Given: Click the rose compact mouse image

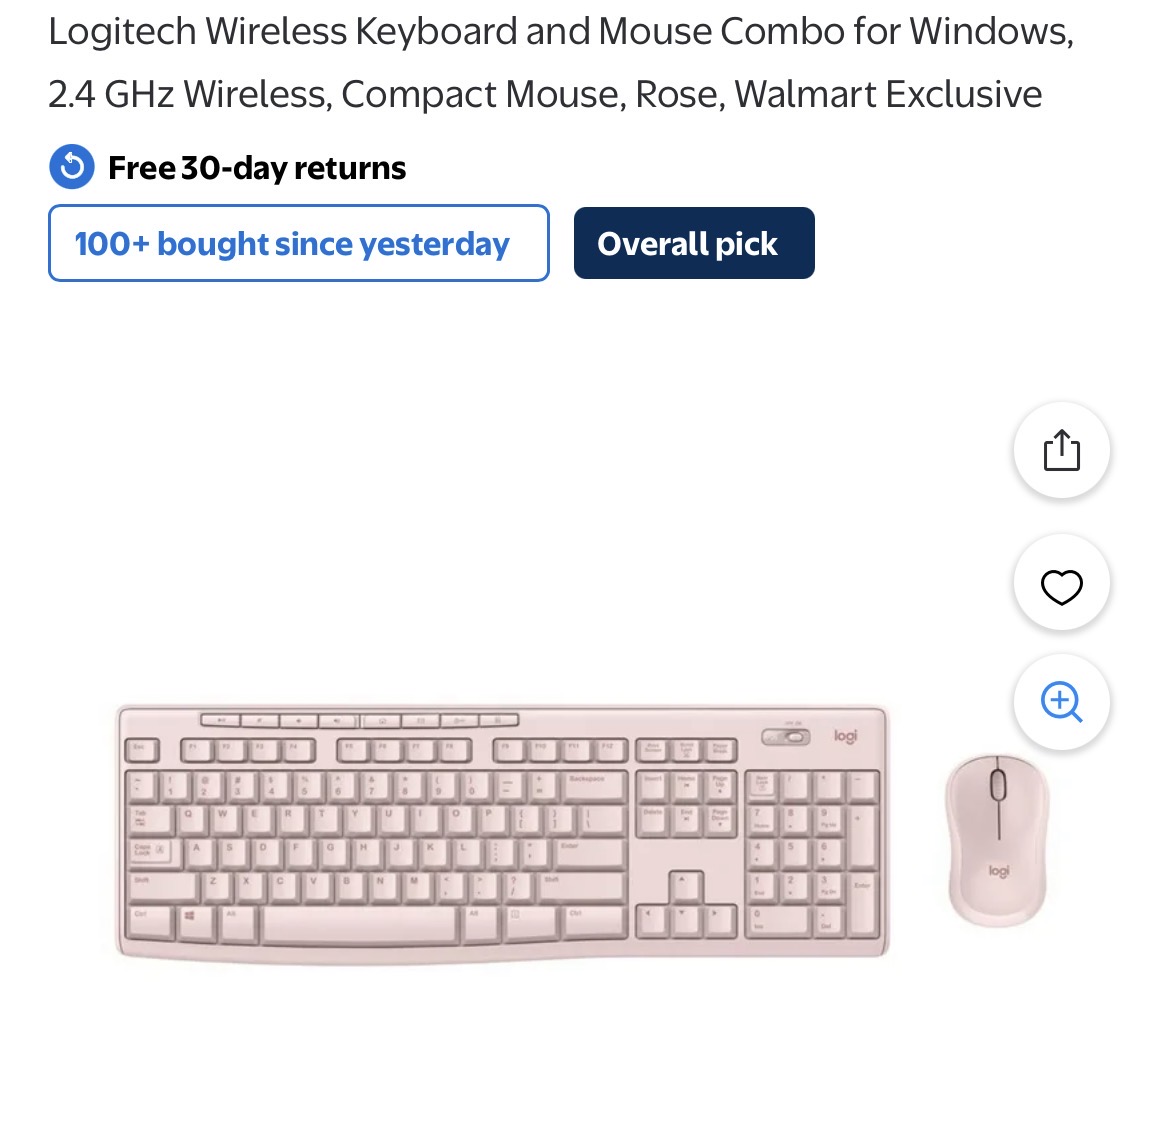Looking at the screenshot, I should pyautogui.click(x=997, y=840).
